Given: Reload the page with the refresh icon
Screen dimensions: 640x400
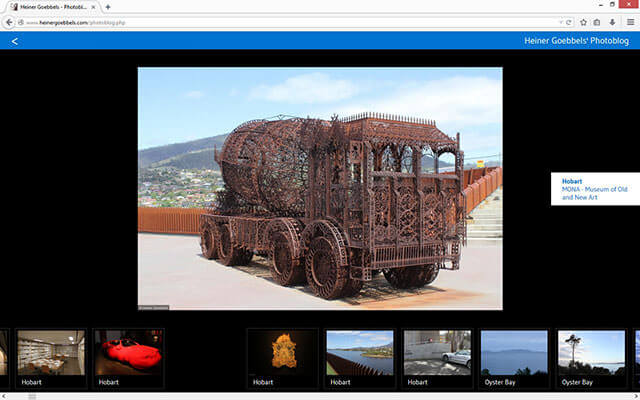Looking at the screenshot, I should [568, 22].
